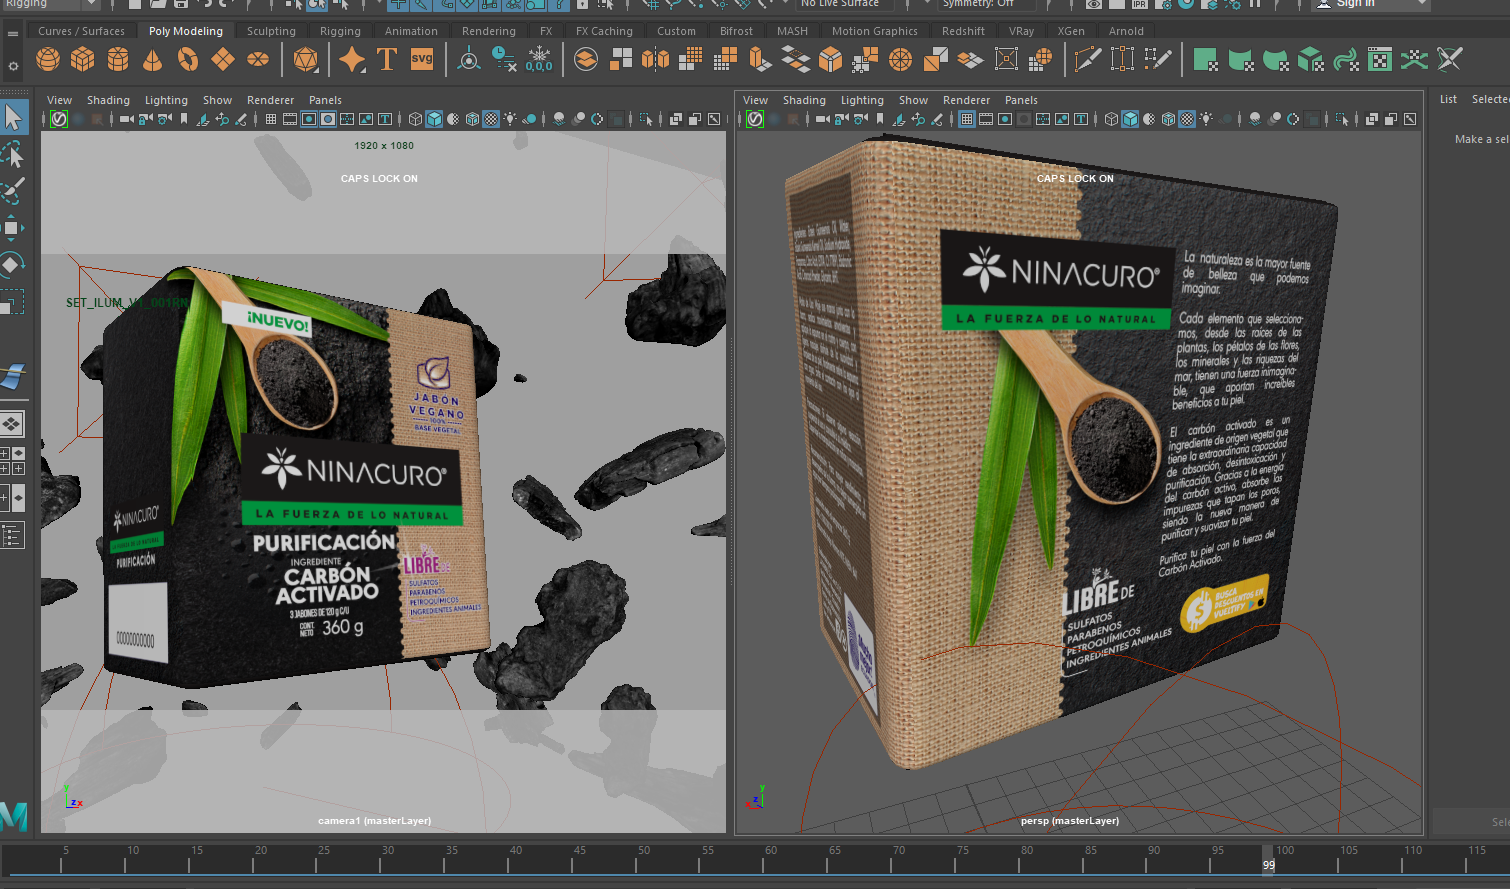Click the Quad Draw pencil icon
This screenshot has height=889, width=1510.
pyautogui.click(x=1158, y=60)
